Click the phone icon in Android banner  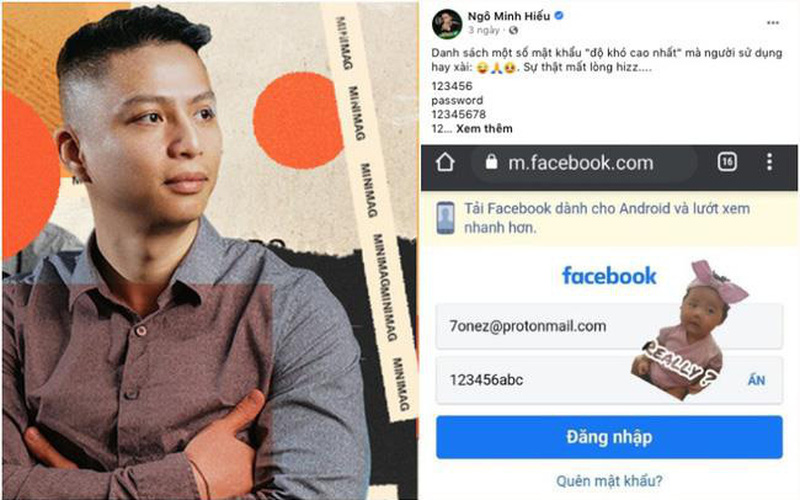point(445,218)
